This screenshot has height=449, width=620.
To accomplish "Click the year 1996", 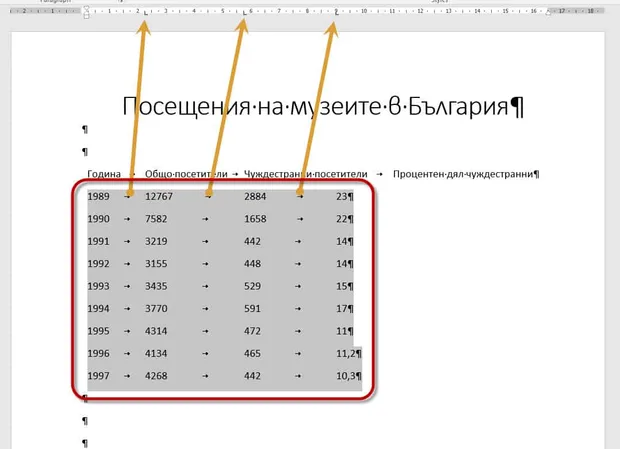I will (x=98, y=353).
